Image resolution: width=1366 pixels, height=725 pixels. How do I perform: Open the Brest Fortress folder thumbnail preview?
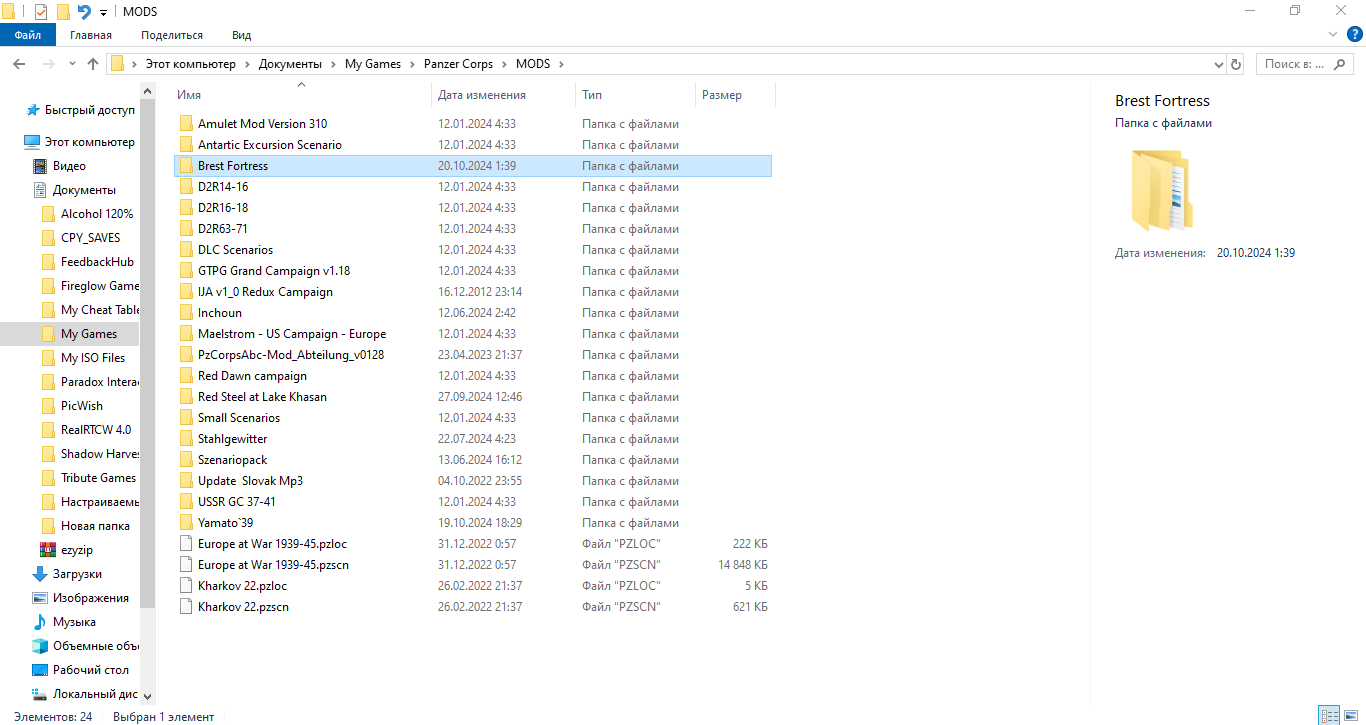click(x=1161, y=191)
